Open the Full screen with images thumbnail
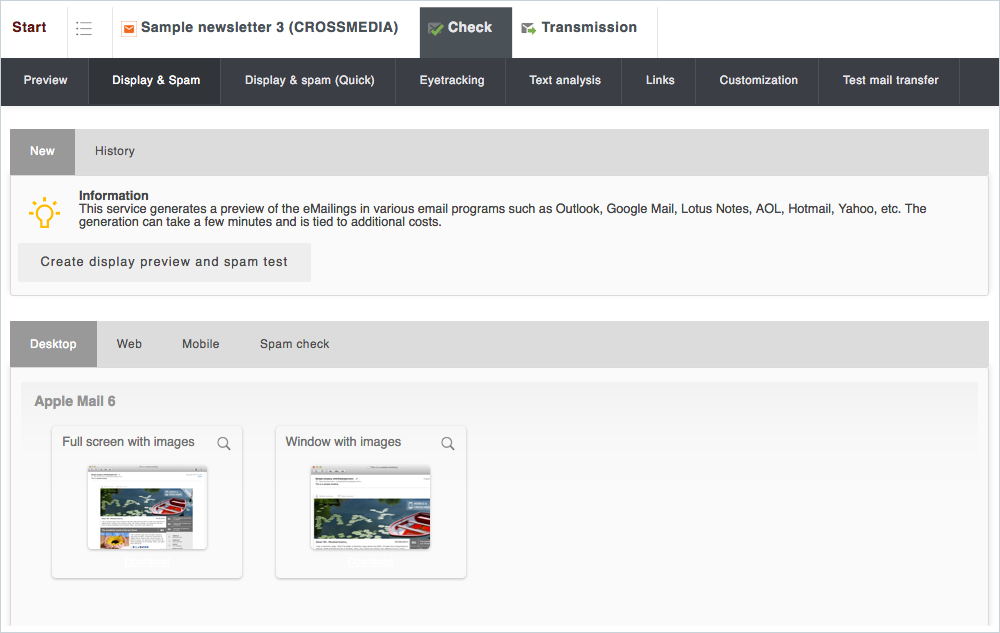Image resolution: width=1000 pixels, height=633 pixels. (x=147, y=507)
